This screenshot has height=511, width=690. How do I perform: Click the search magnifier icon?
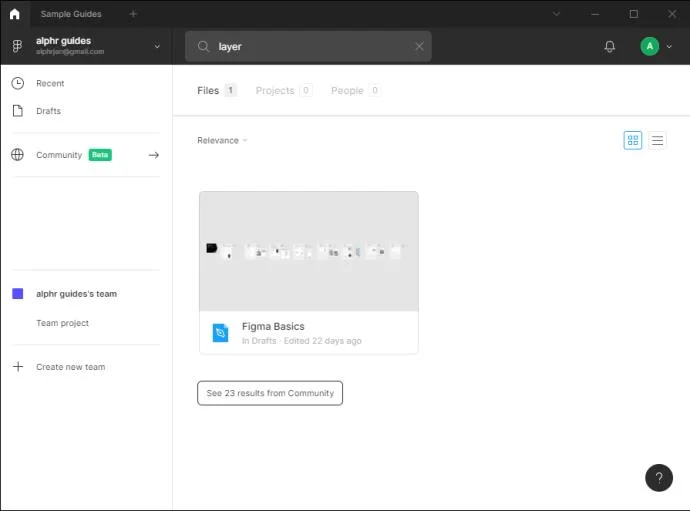203,46
